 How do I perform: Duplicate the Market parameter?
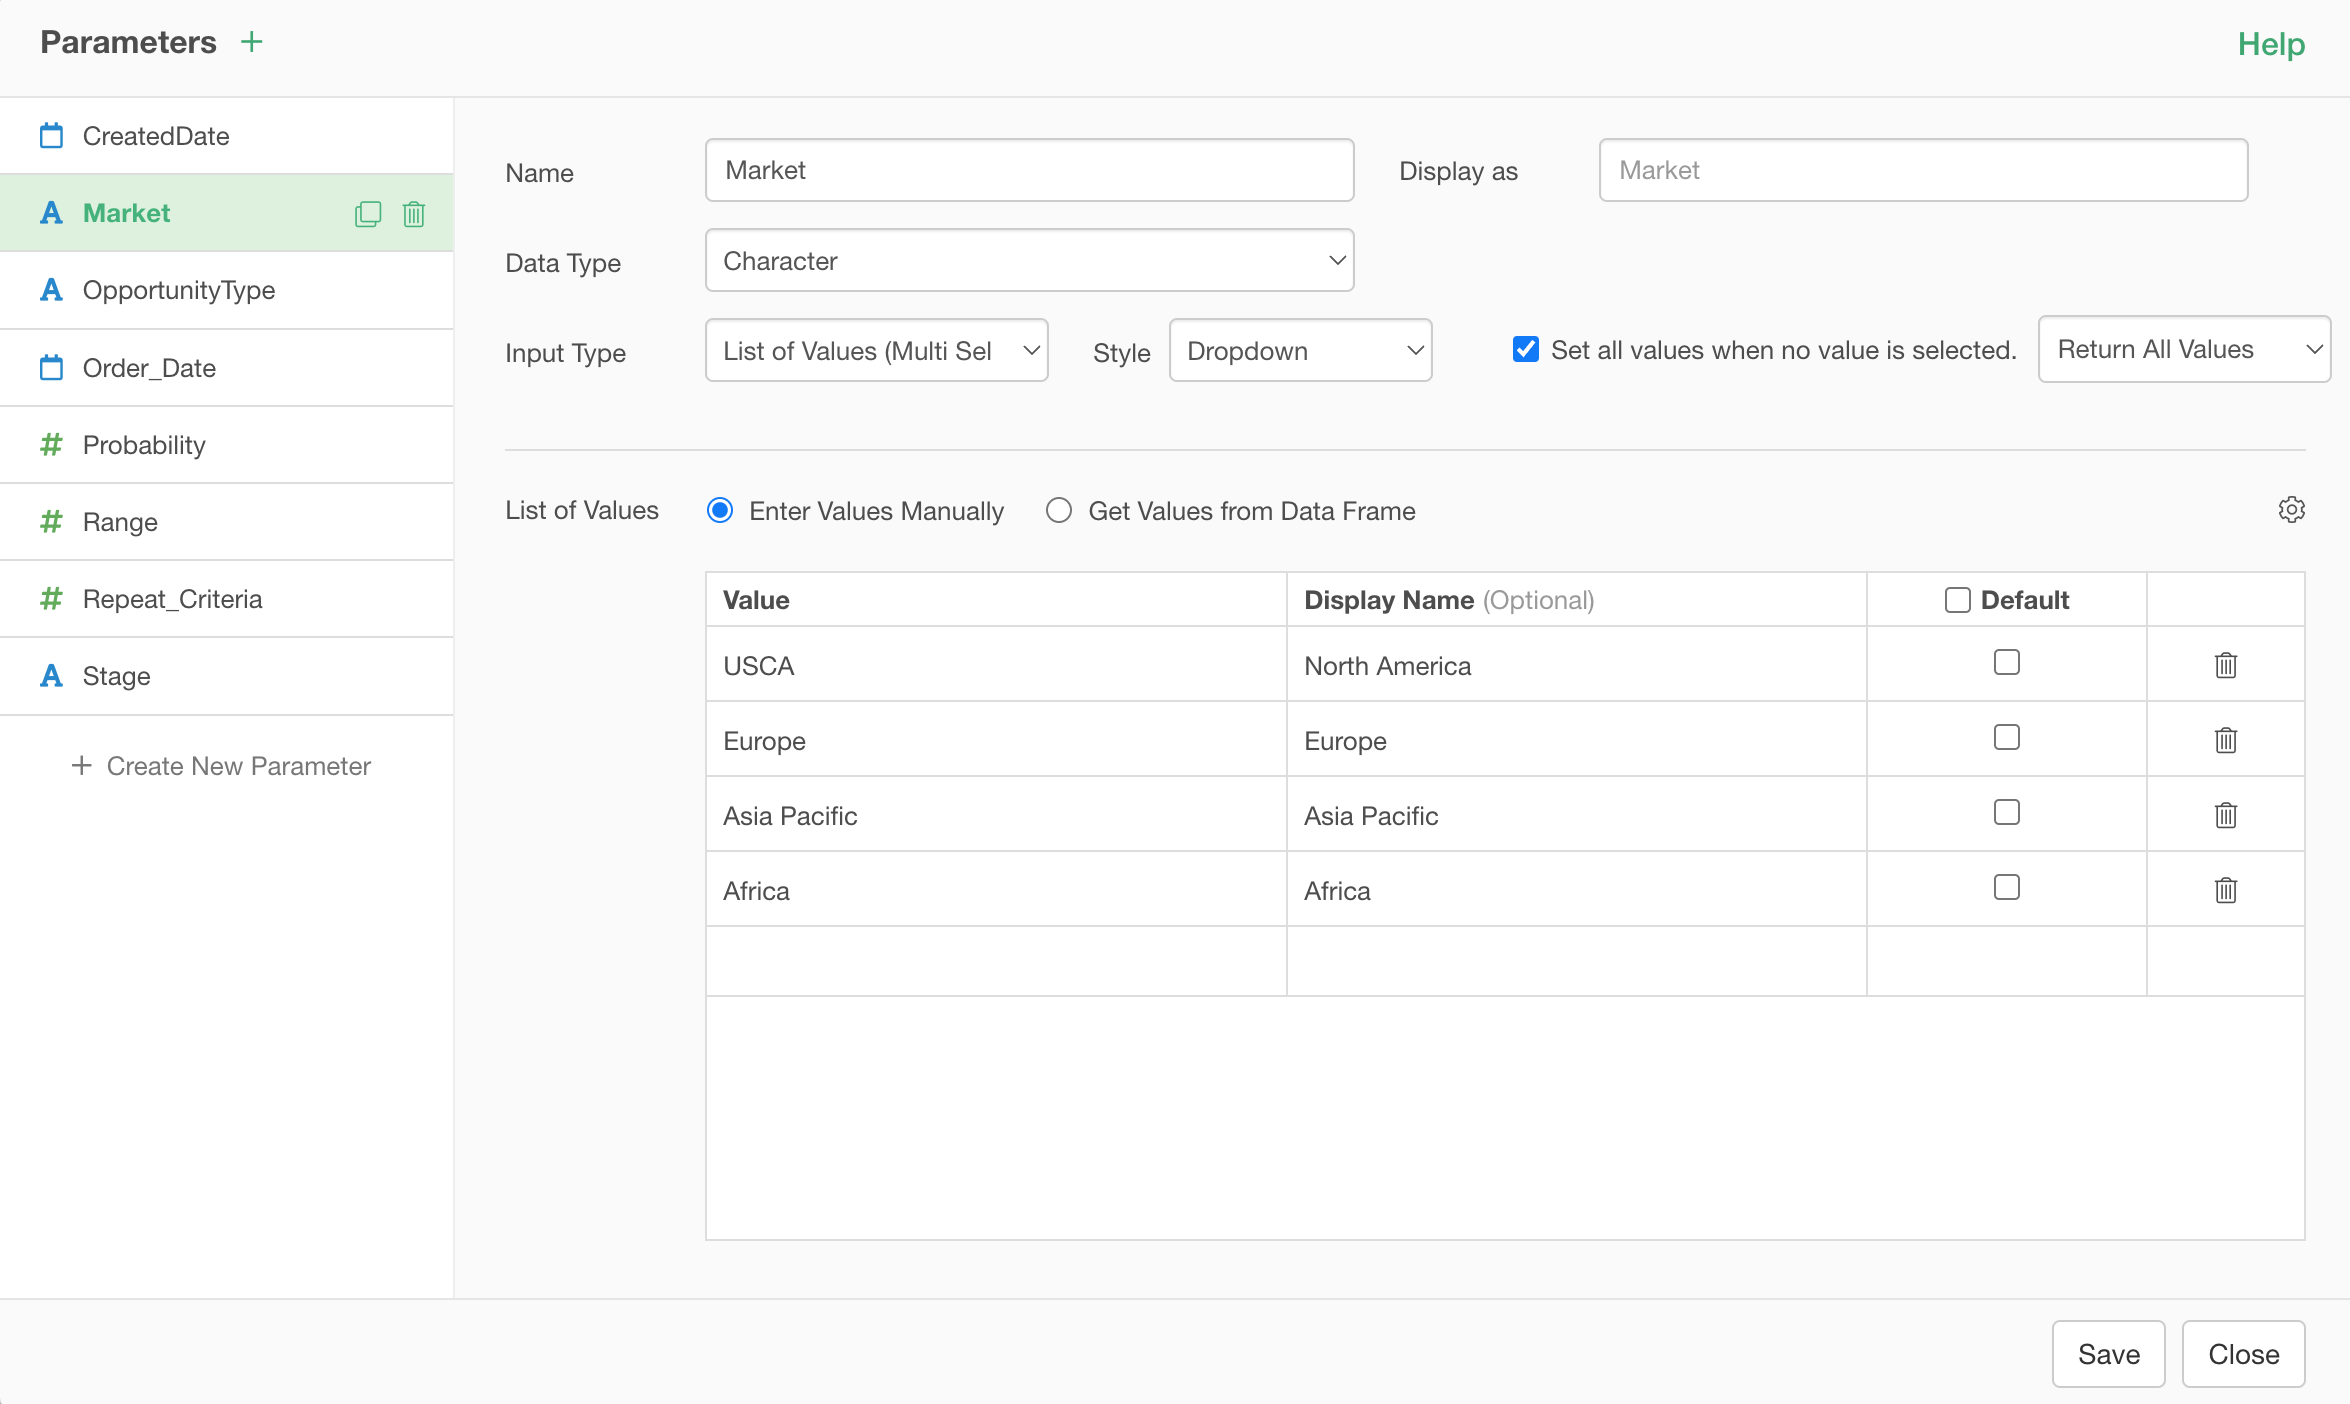tap(368, 214)
